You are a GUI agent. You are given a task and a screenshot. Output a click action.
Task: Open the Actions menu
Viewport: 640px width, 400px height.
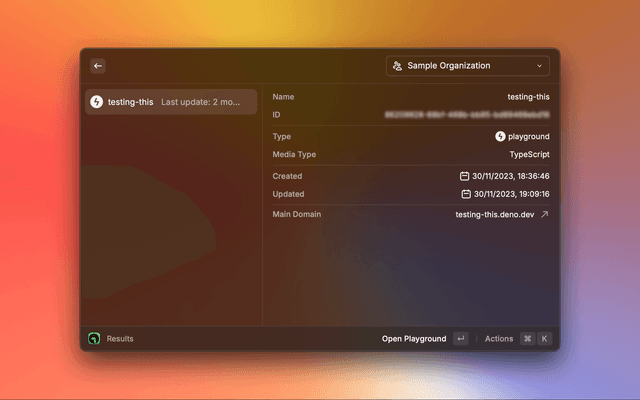(499, 339)
